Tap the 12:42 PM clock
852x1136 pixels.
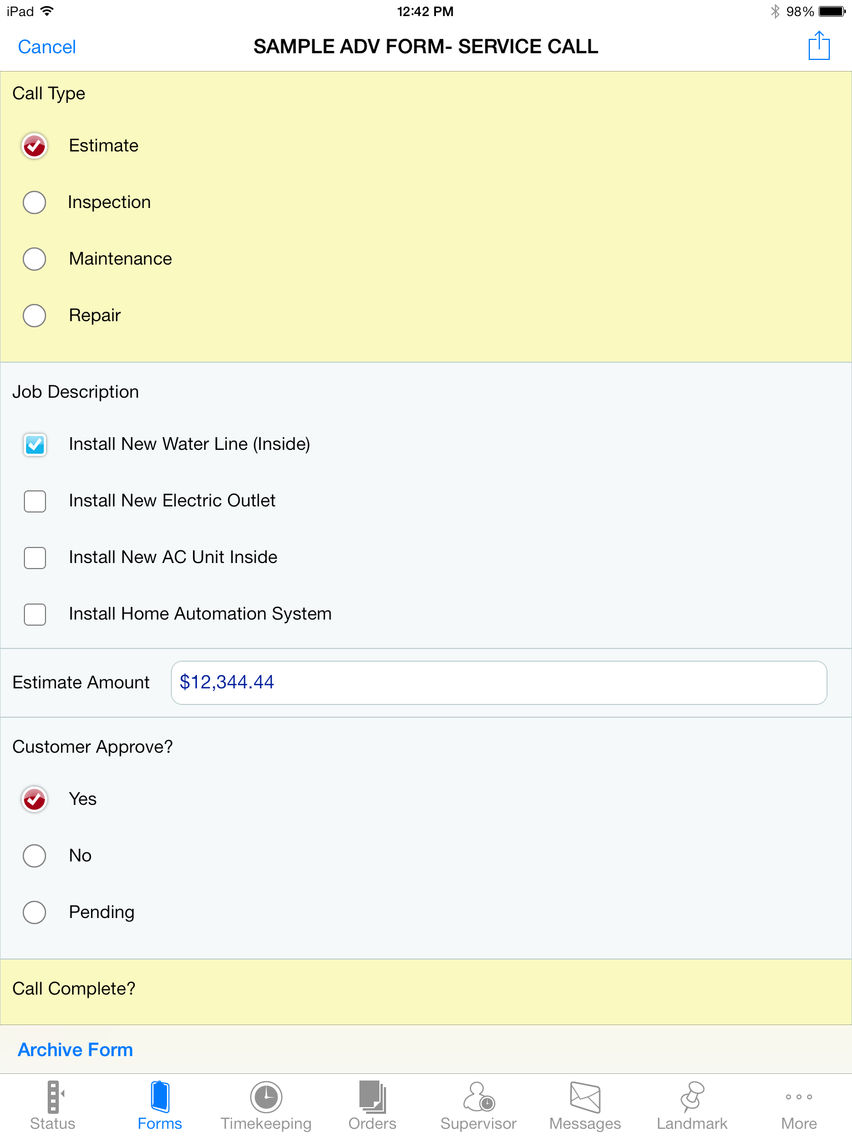pos(425,12)
